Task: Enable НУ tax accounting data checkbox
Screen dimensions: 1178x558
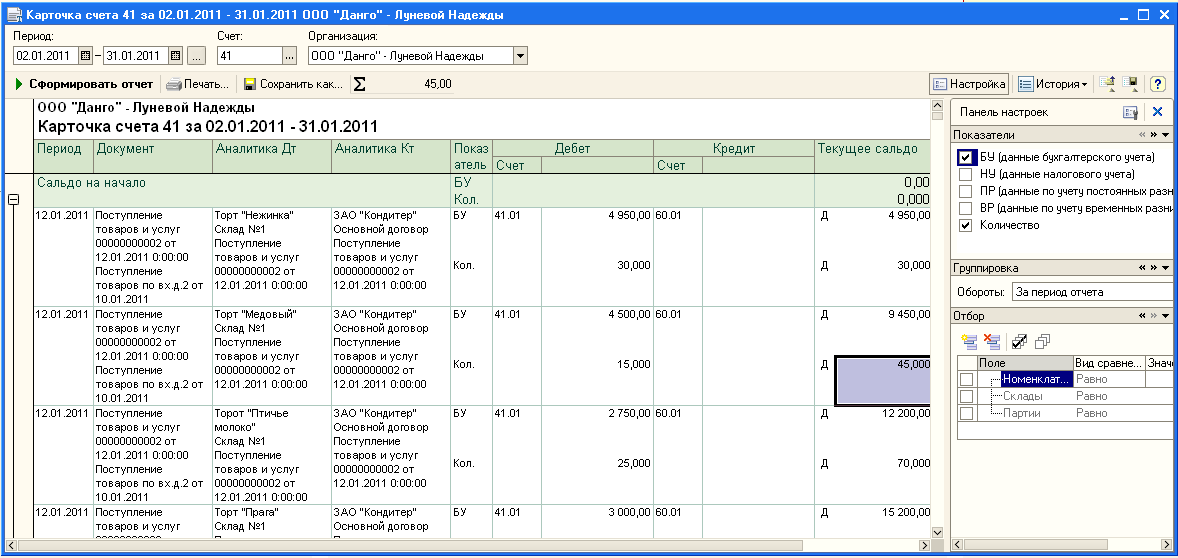Action: [x=965, y=174]
